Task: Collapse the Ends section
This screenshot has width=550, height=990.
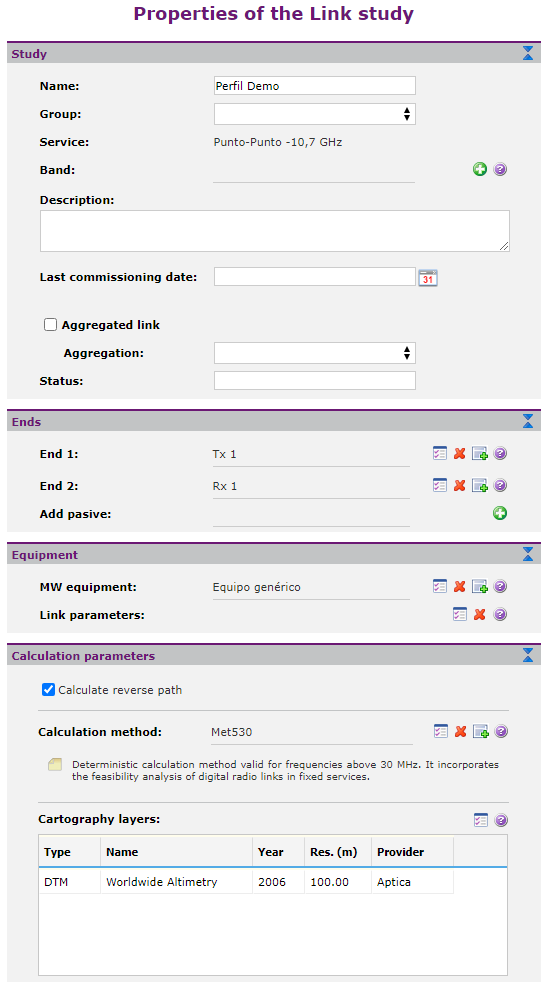Action: (528, 422)
